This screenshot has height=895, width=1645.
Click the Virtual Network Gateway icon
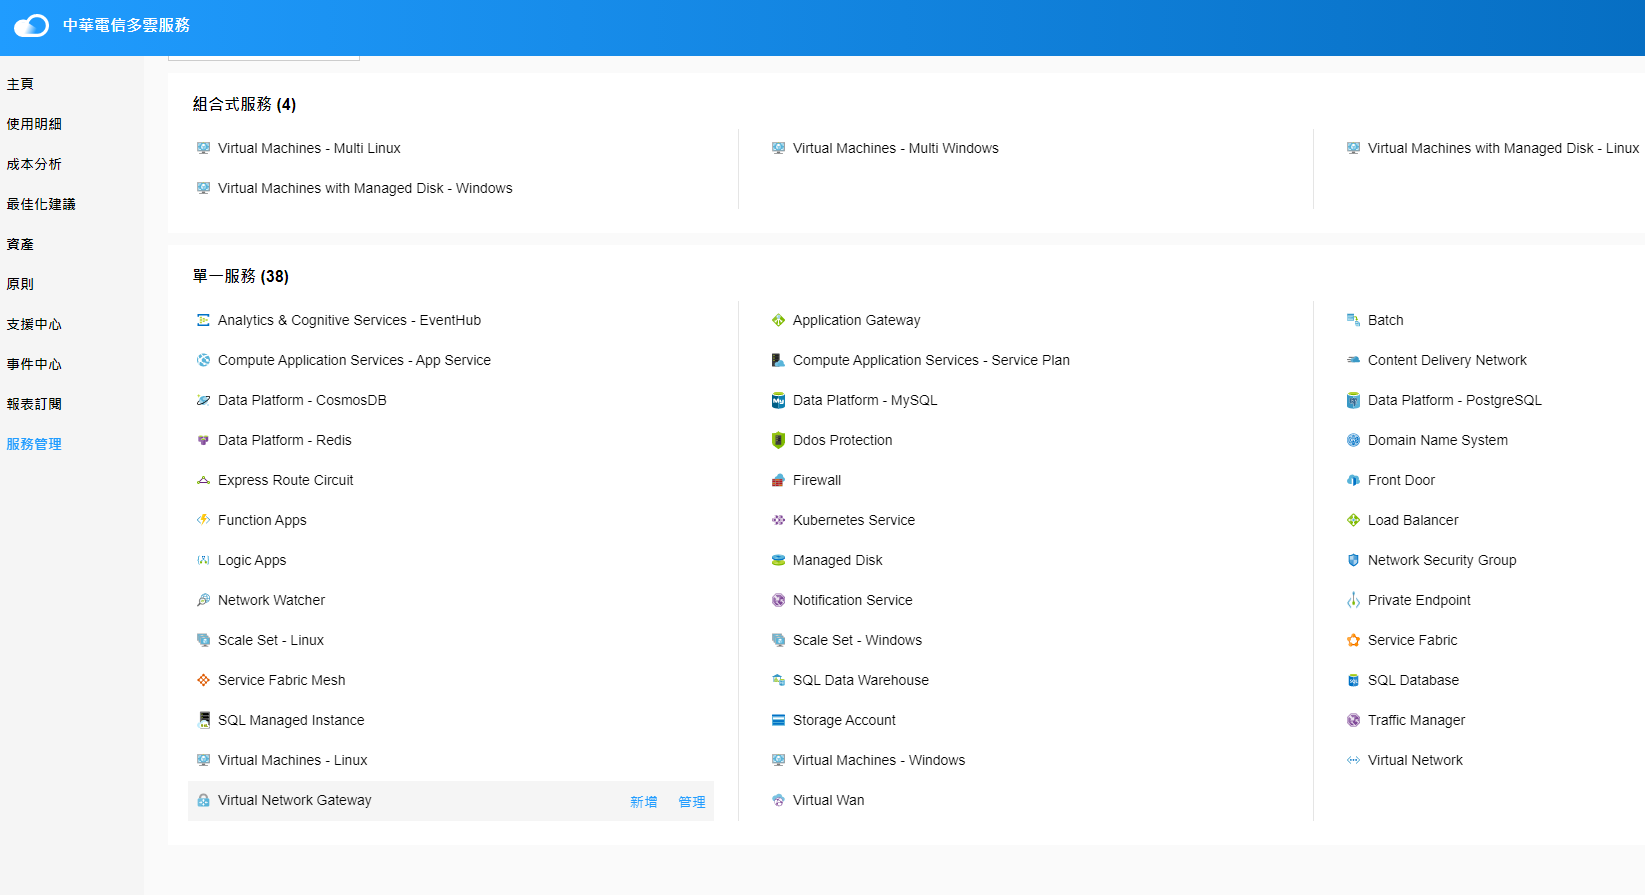pos(204,800)
